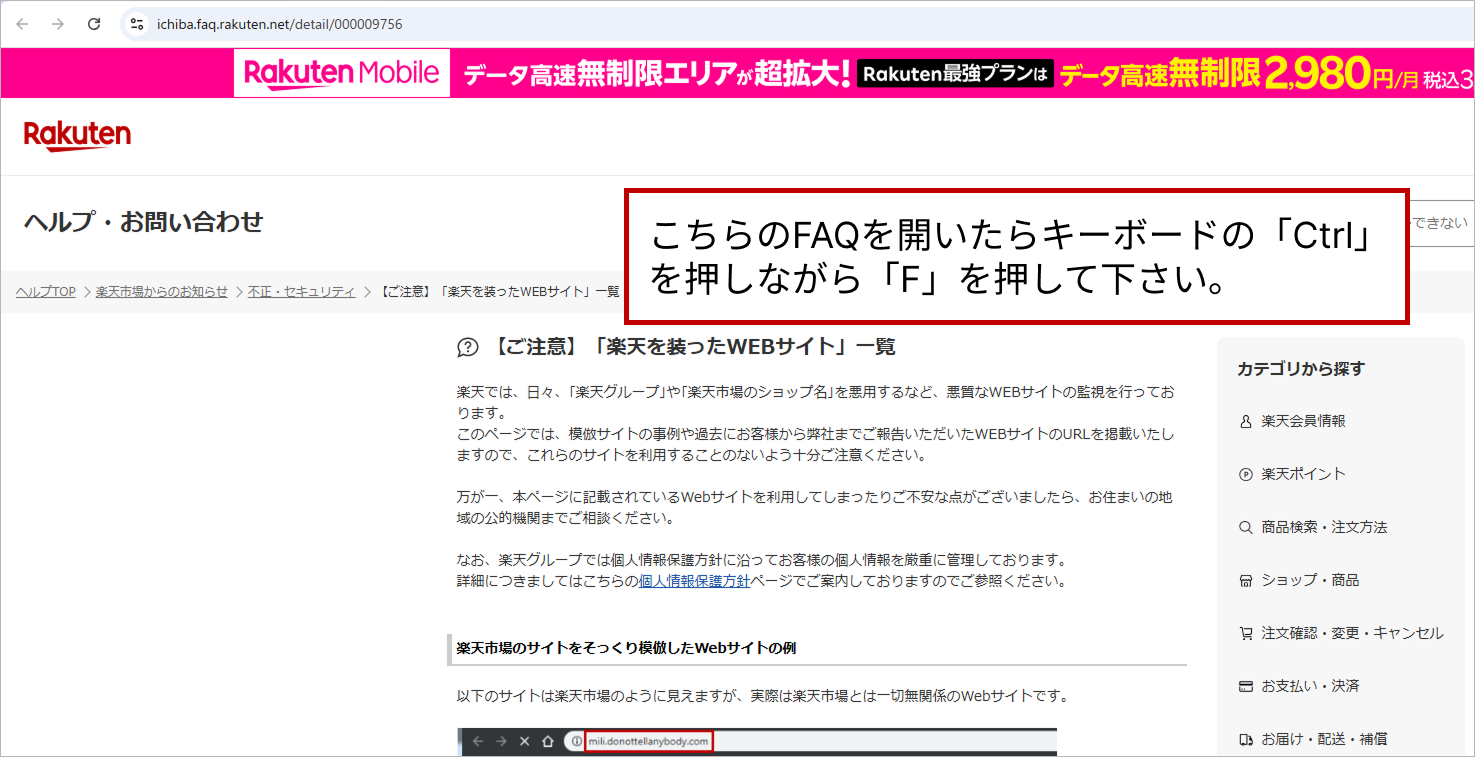The height and width of the screenshot is (757, 1475).
Task: Click the magnifier icon for 商品検索・注文方法
Action: click(x=1245, y=528)
